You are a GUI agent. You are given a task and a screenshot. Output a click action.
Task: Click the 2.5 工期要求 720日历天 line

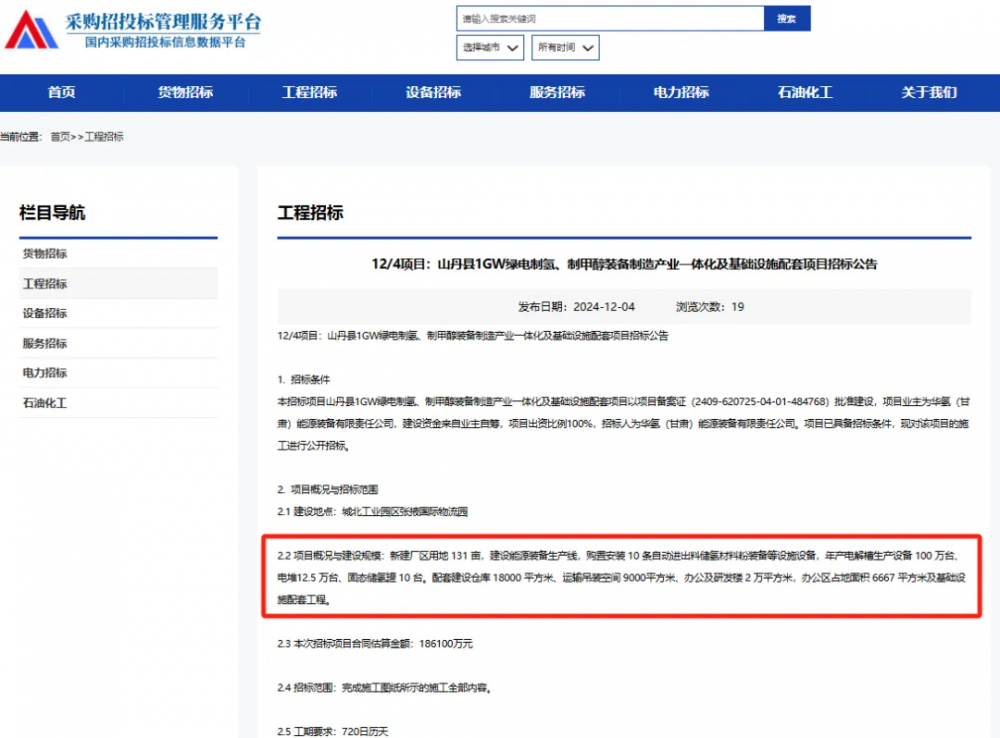click(332, 731)
